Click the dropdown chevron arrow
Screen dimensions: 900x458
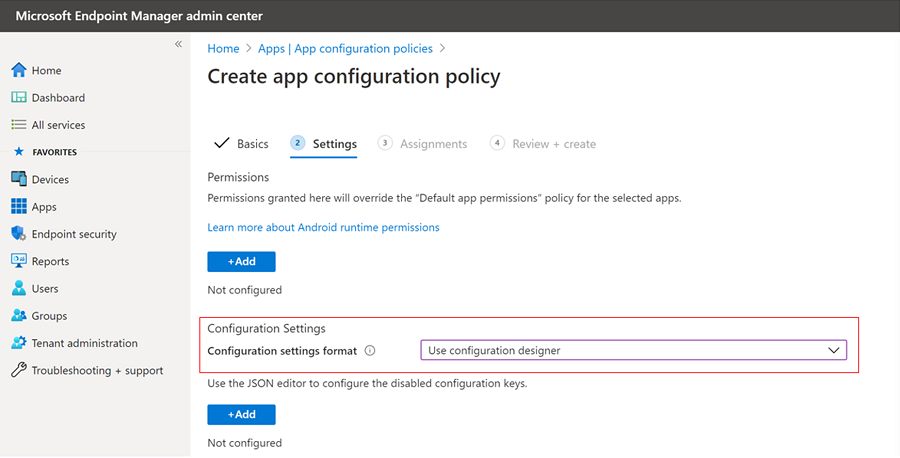pos(833,350)
